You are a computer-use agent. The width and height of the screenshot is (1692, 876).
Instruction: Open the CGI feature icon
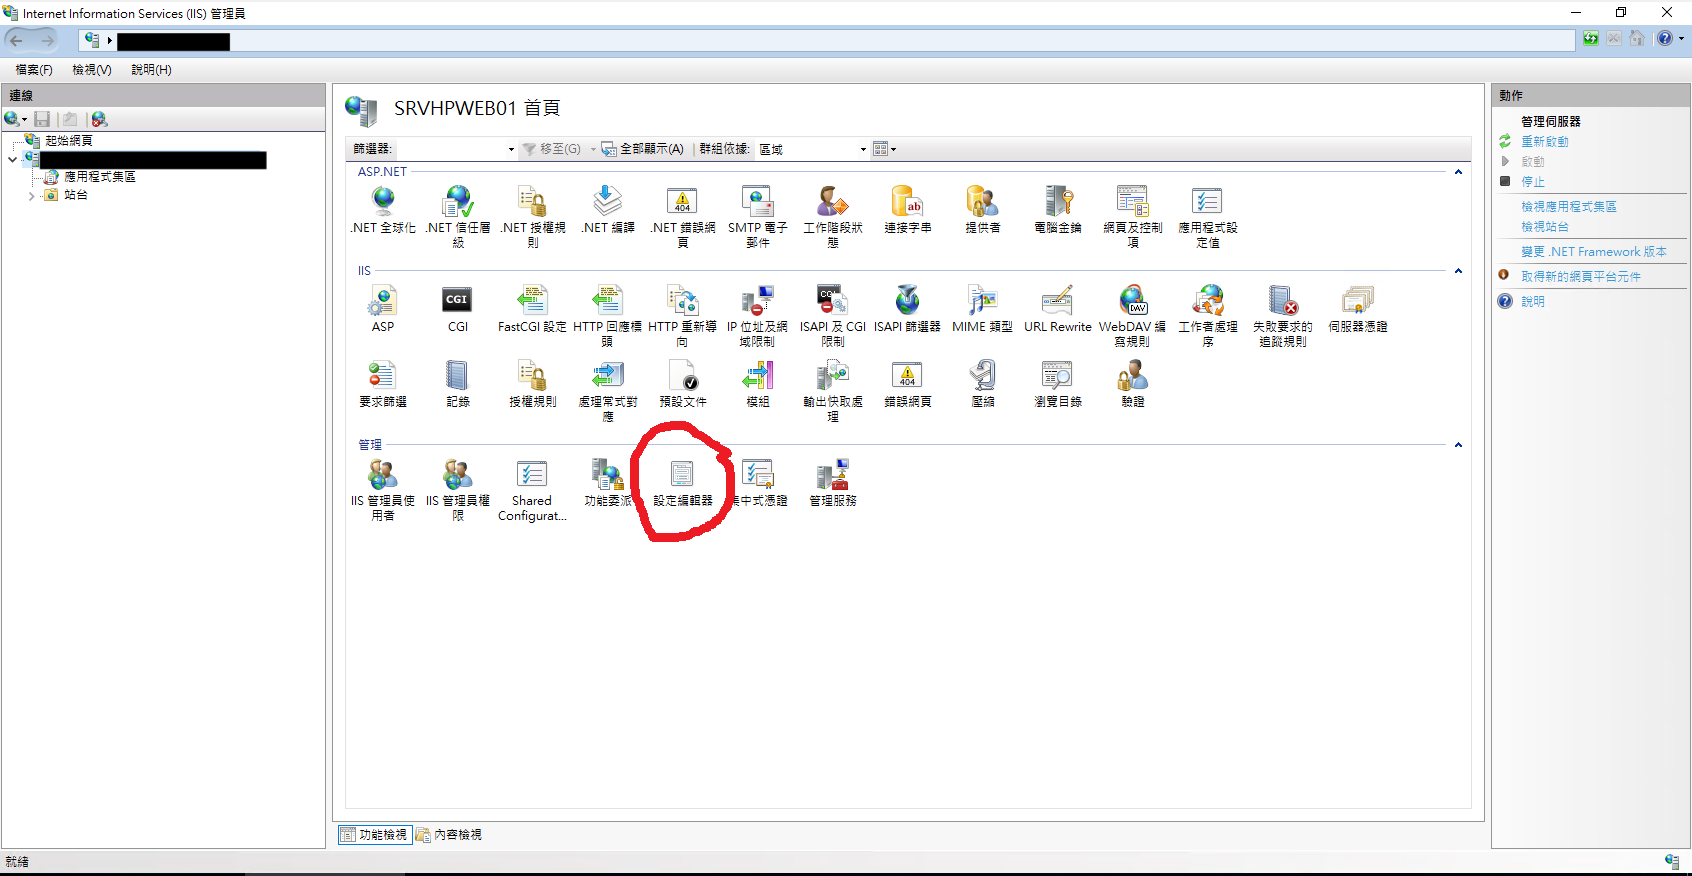click(x=458, y=309)
